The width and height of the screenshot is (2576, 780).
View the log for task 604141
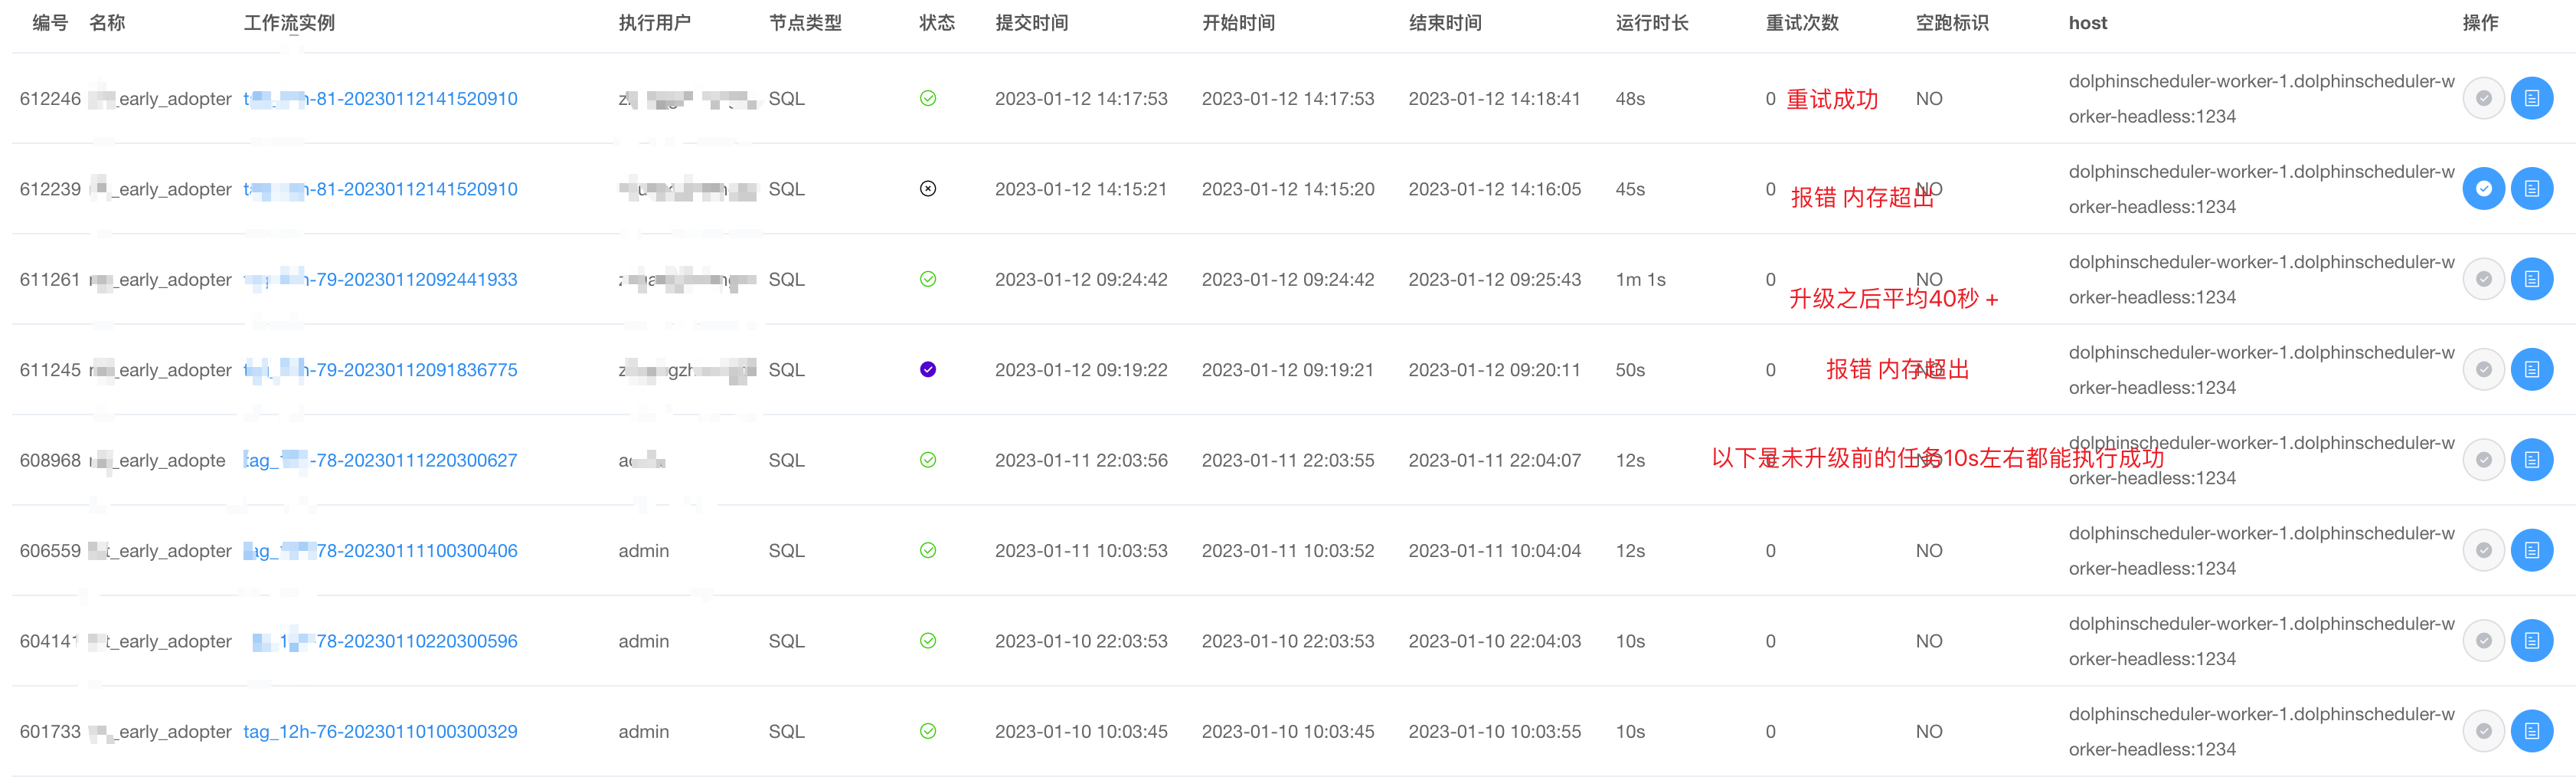pyautogui.click(x=2531, y=641)
